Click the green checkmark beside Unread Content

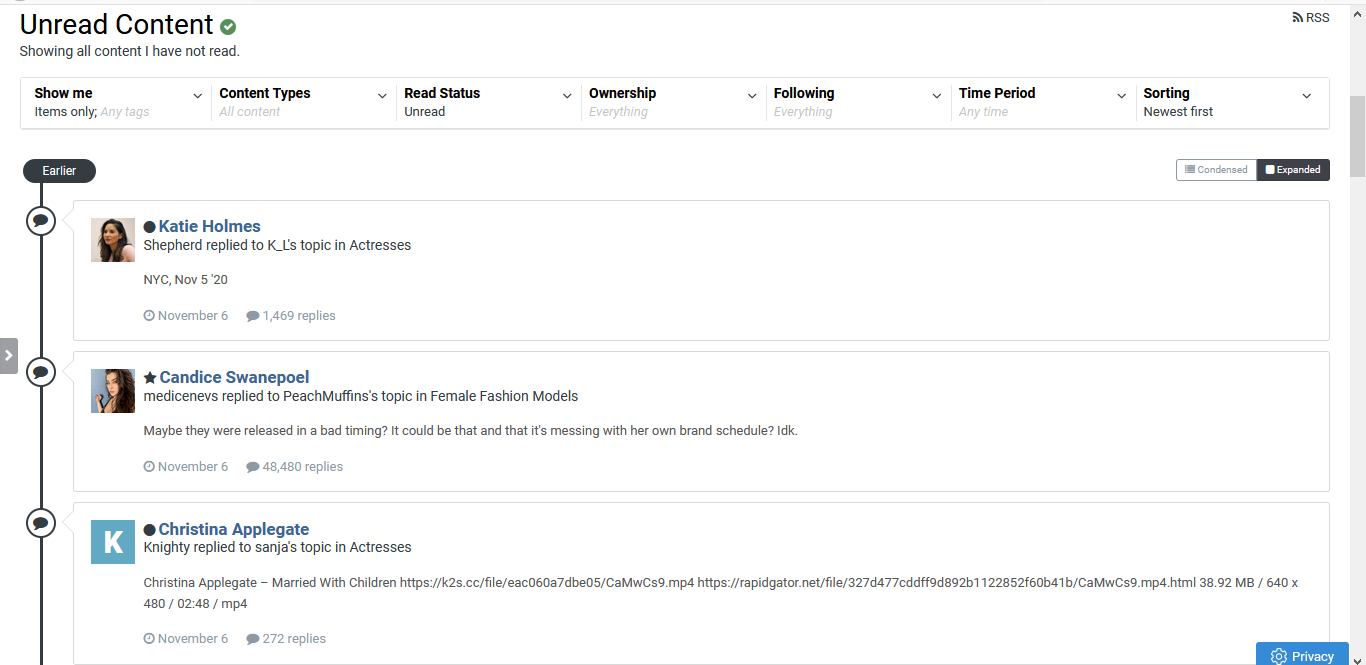click(228, 27)
